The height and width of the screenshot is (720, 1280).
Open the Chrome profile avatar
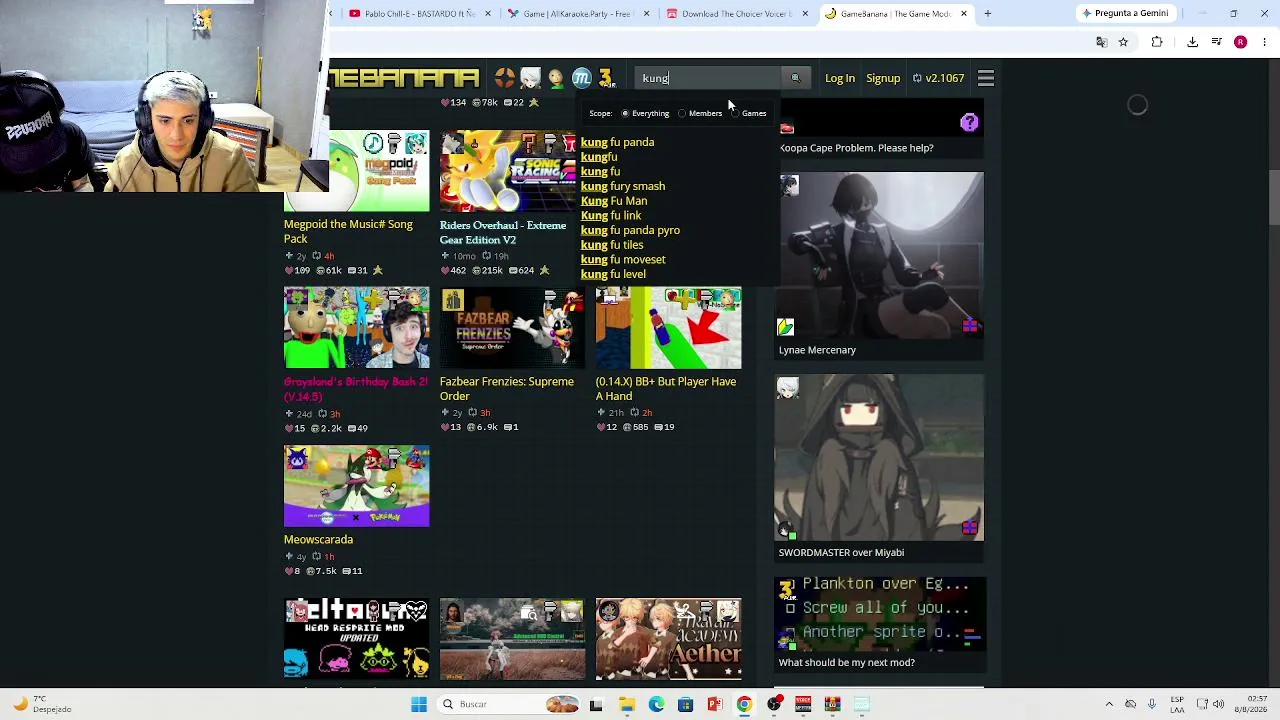point(1240,42)
